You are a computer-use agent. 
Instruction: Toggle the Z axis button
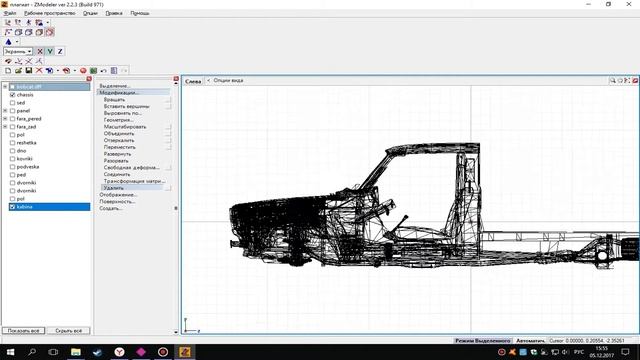click(x=60, y=51)
